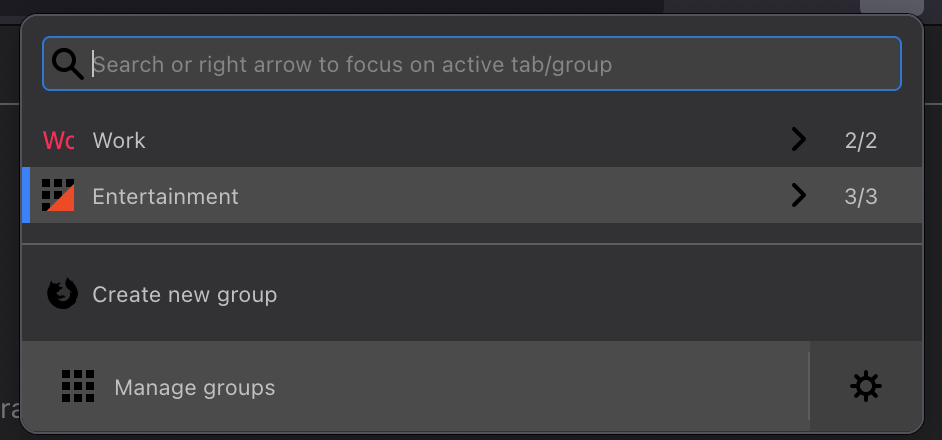This screenshot has height=440, width=942.
Task: Click the Entertainment 3/3 tab count
Action: coord(860,196)
